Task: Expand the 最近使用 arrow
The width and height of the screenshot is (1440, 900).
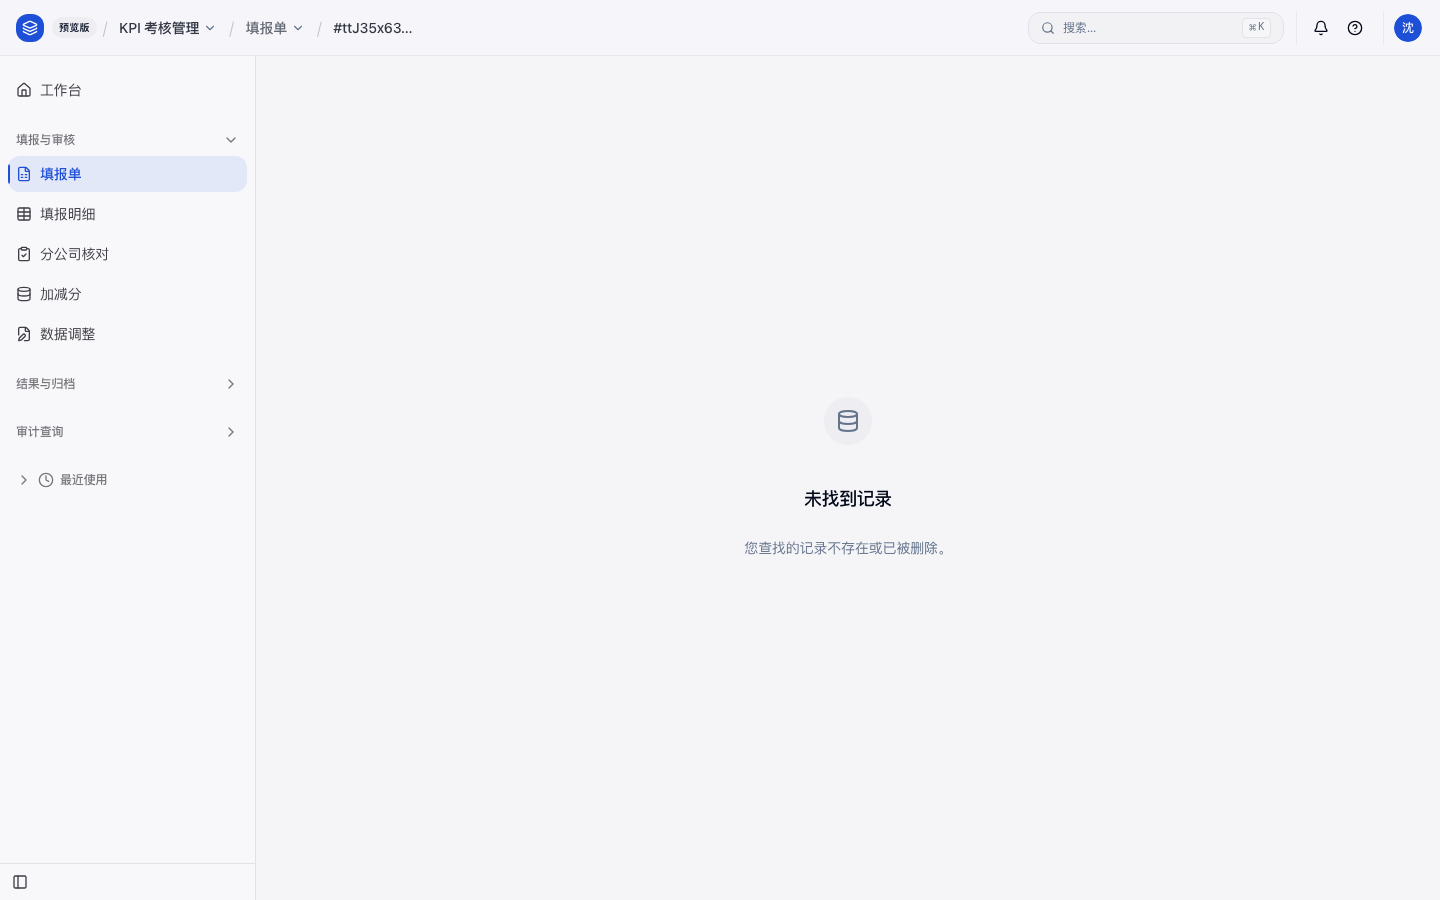Action: pyautogui.click(x=24, y=480)
